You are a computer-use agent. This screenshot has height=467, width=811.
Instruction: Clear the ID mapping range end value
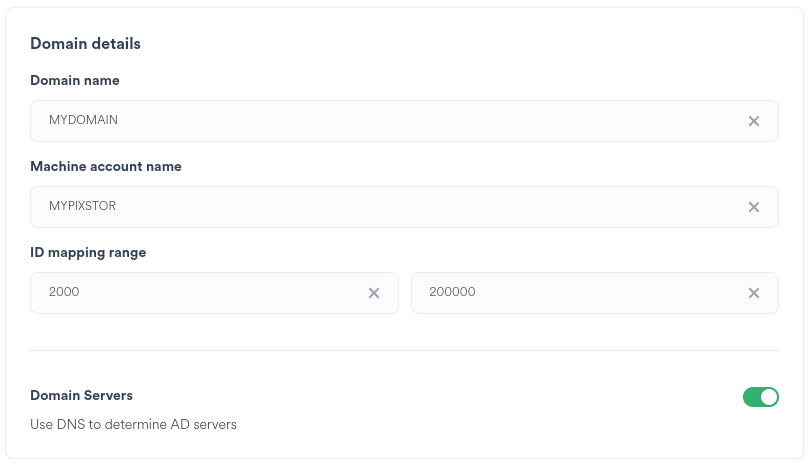click(x=754, y=293)
